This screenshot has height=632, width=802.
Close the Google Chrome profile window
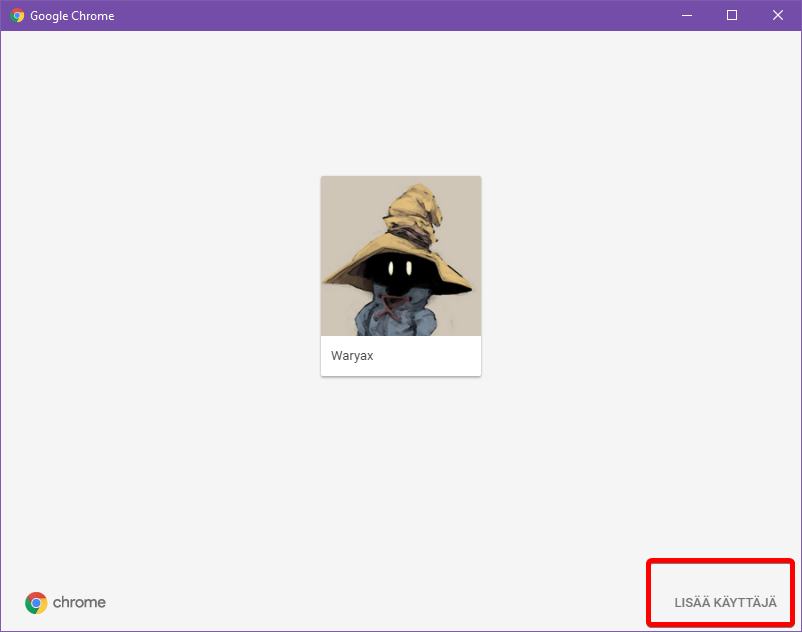pyautogui.click(x=778, y=15)
